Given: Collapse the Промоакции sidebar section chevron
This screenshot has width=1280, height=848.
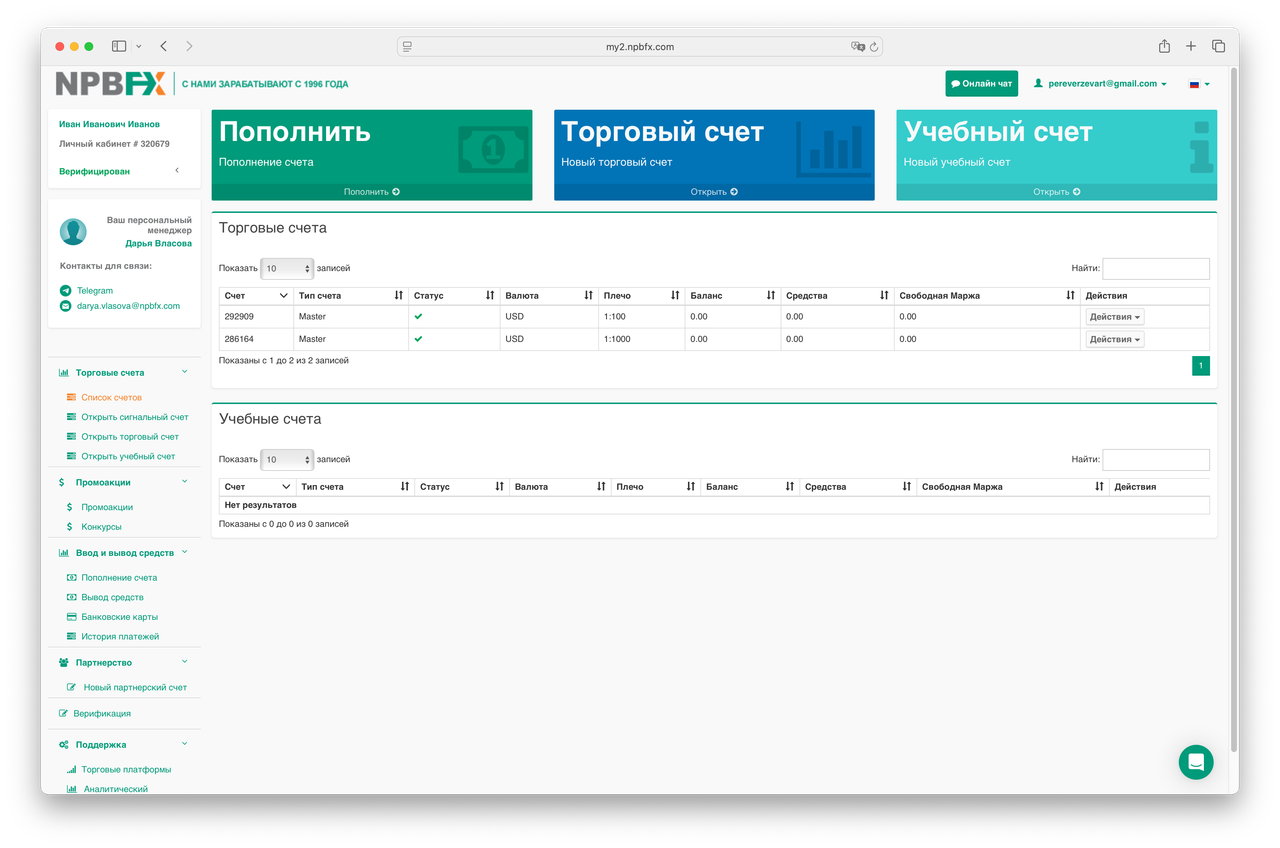Looking at the screenshot, I should pyautogui.click(x=184, y=482).
